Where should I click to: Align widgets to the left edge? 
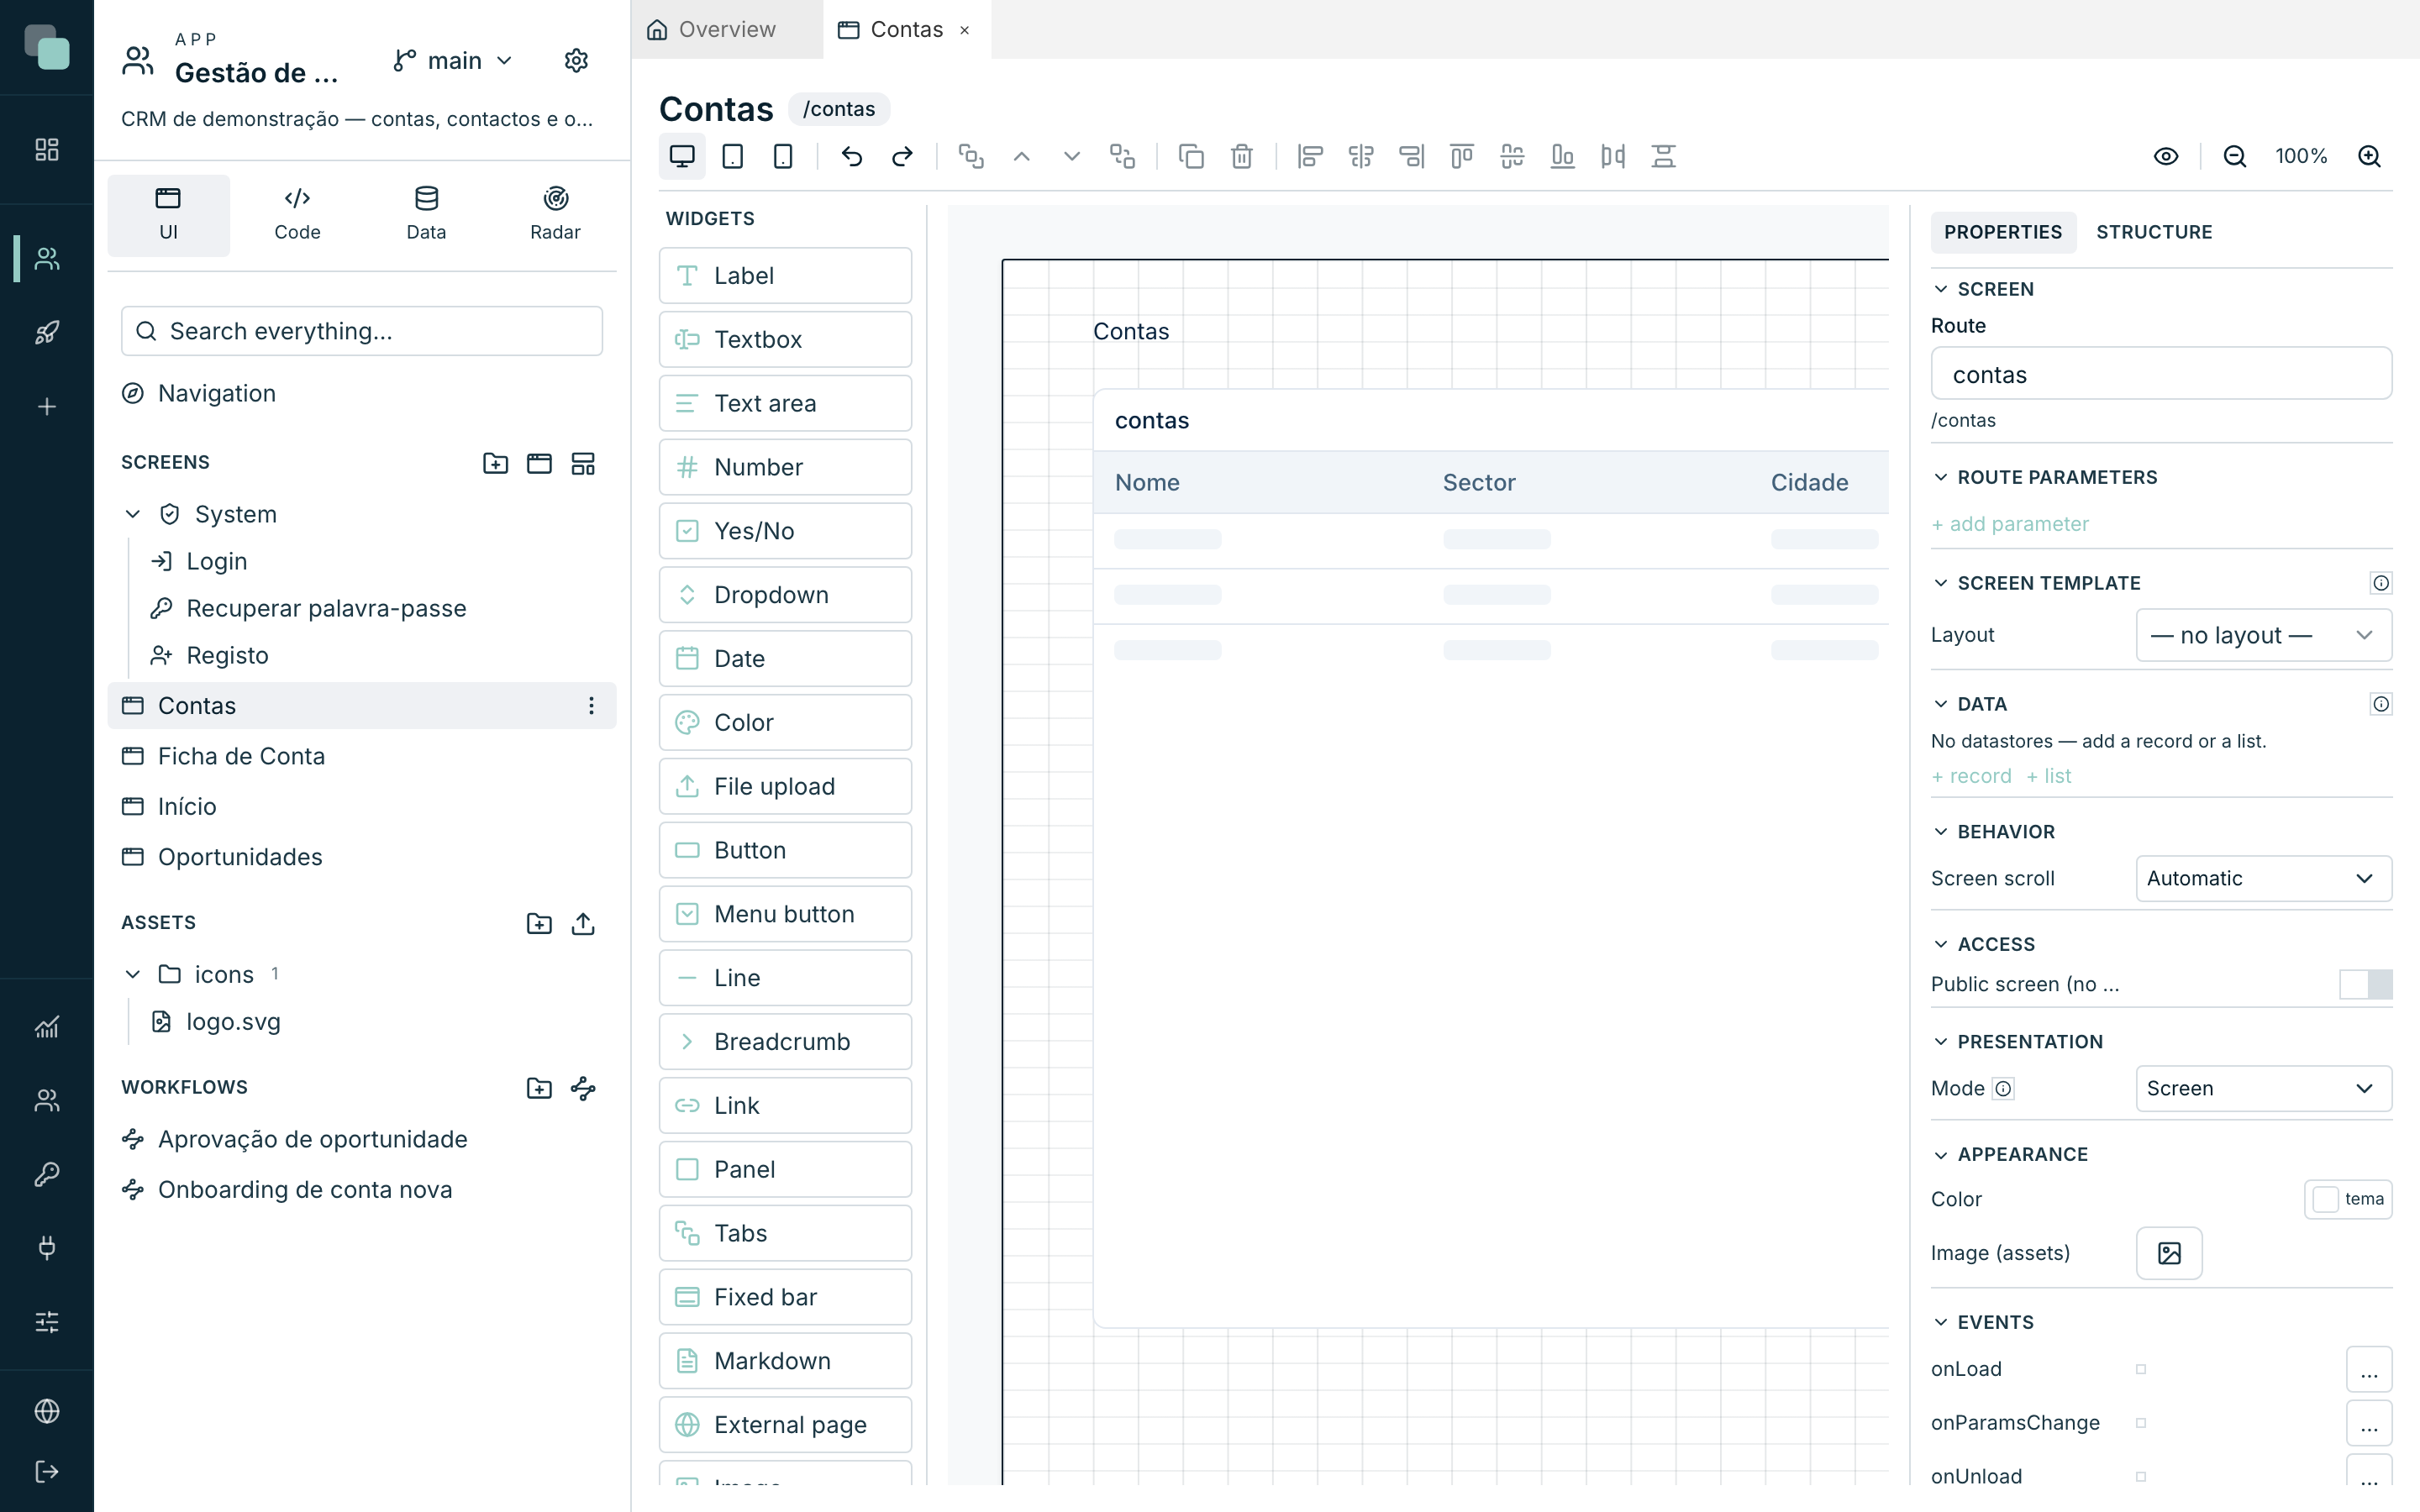[x=1310, y=156]
